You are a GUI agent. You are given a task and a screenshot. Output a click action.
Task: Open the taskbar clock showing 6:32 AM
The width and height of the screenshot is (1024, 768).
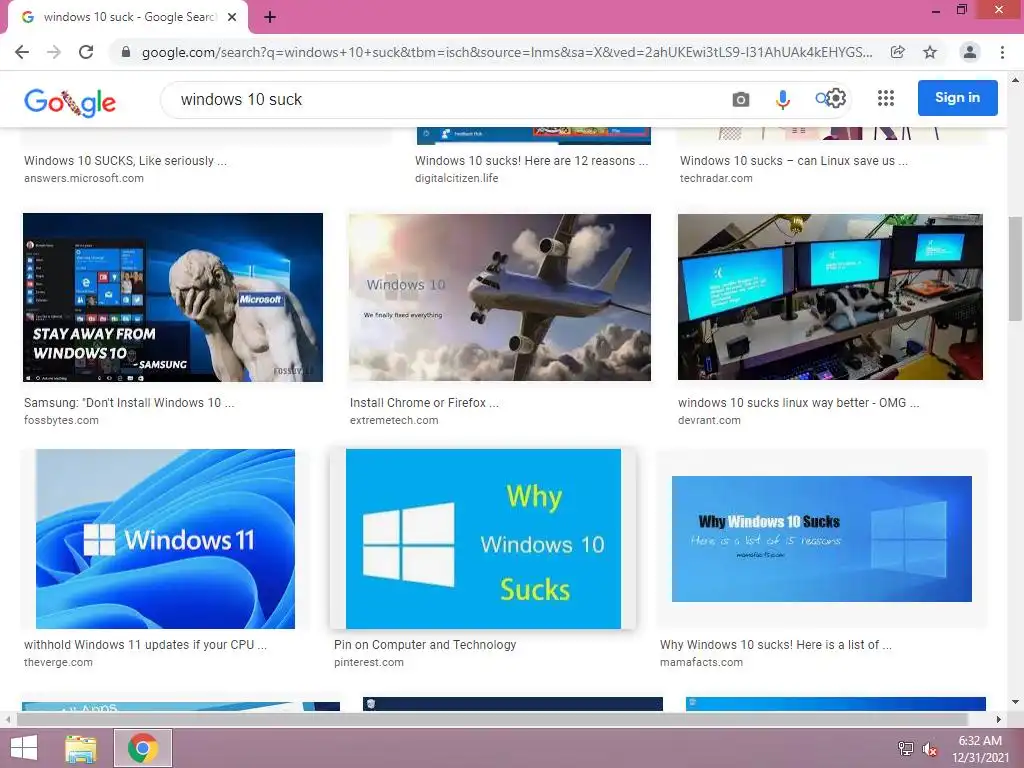click(x=980, y=749)
